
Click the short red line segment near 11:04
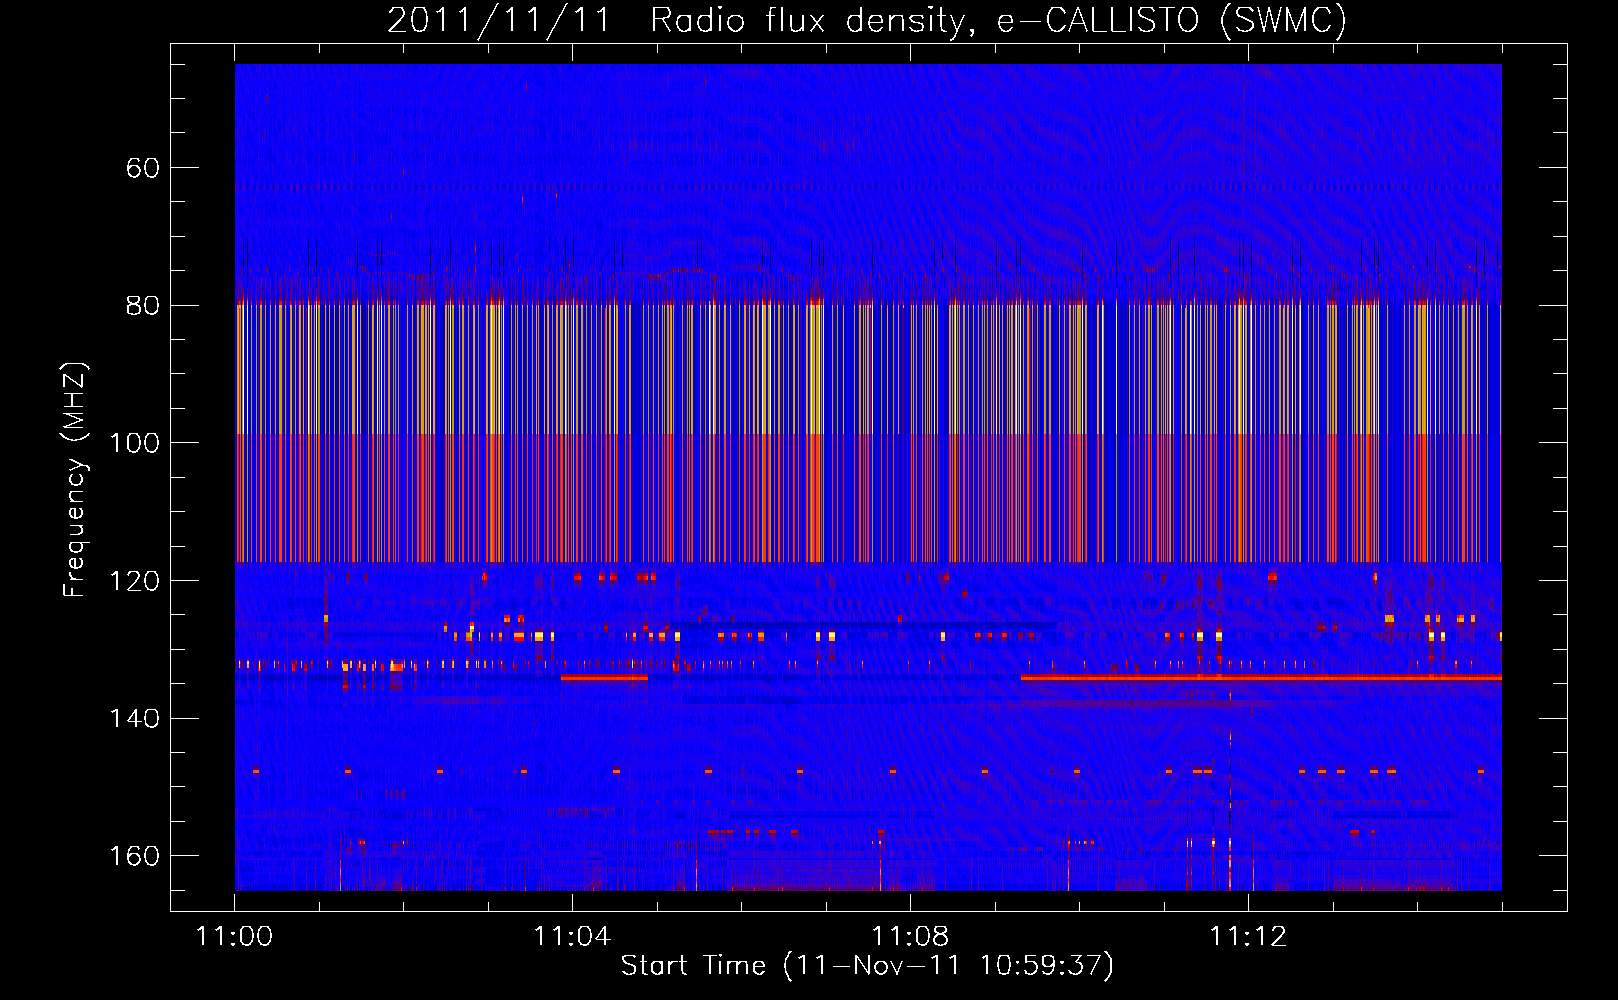[604, 677]
